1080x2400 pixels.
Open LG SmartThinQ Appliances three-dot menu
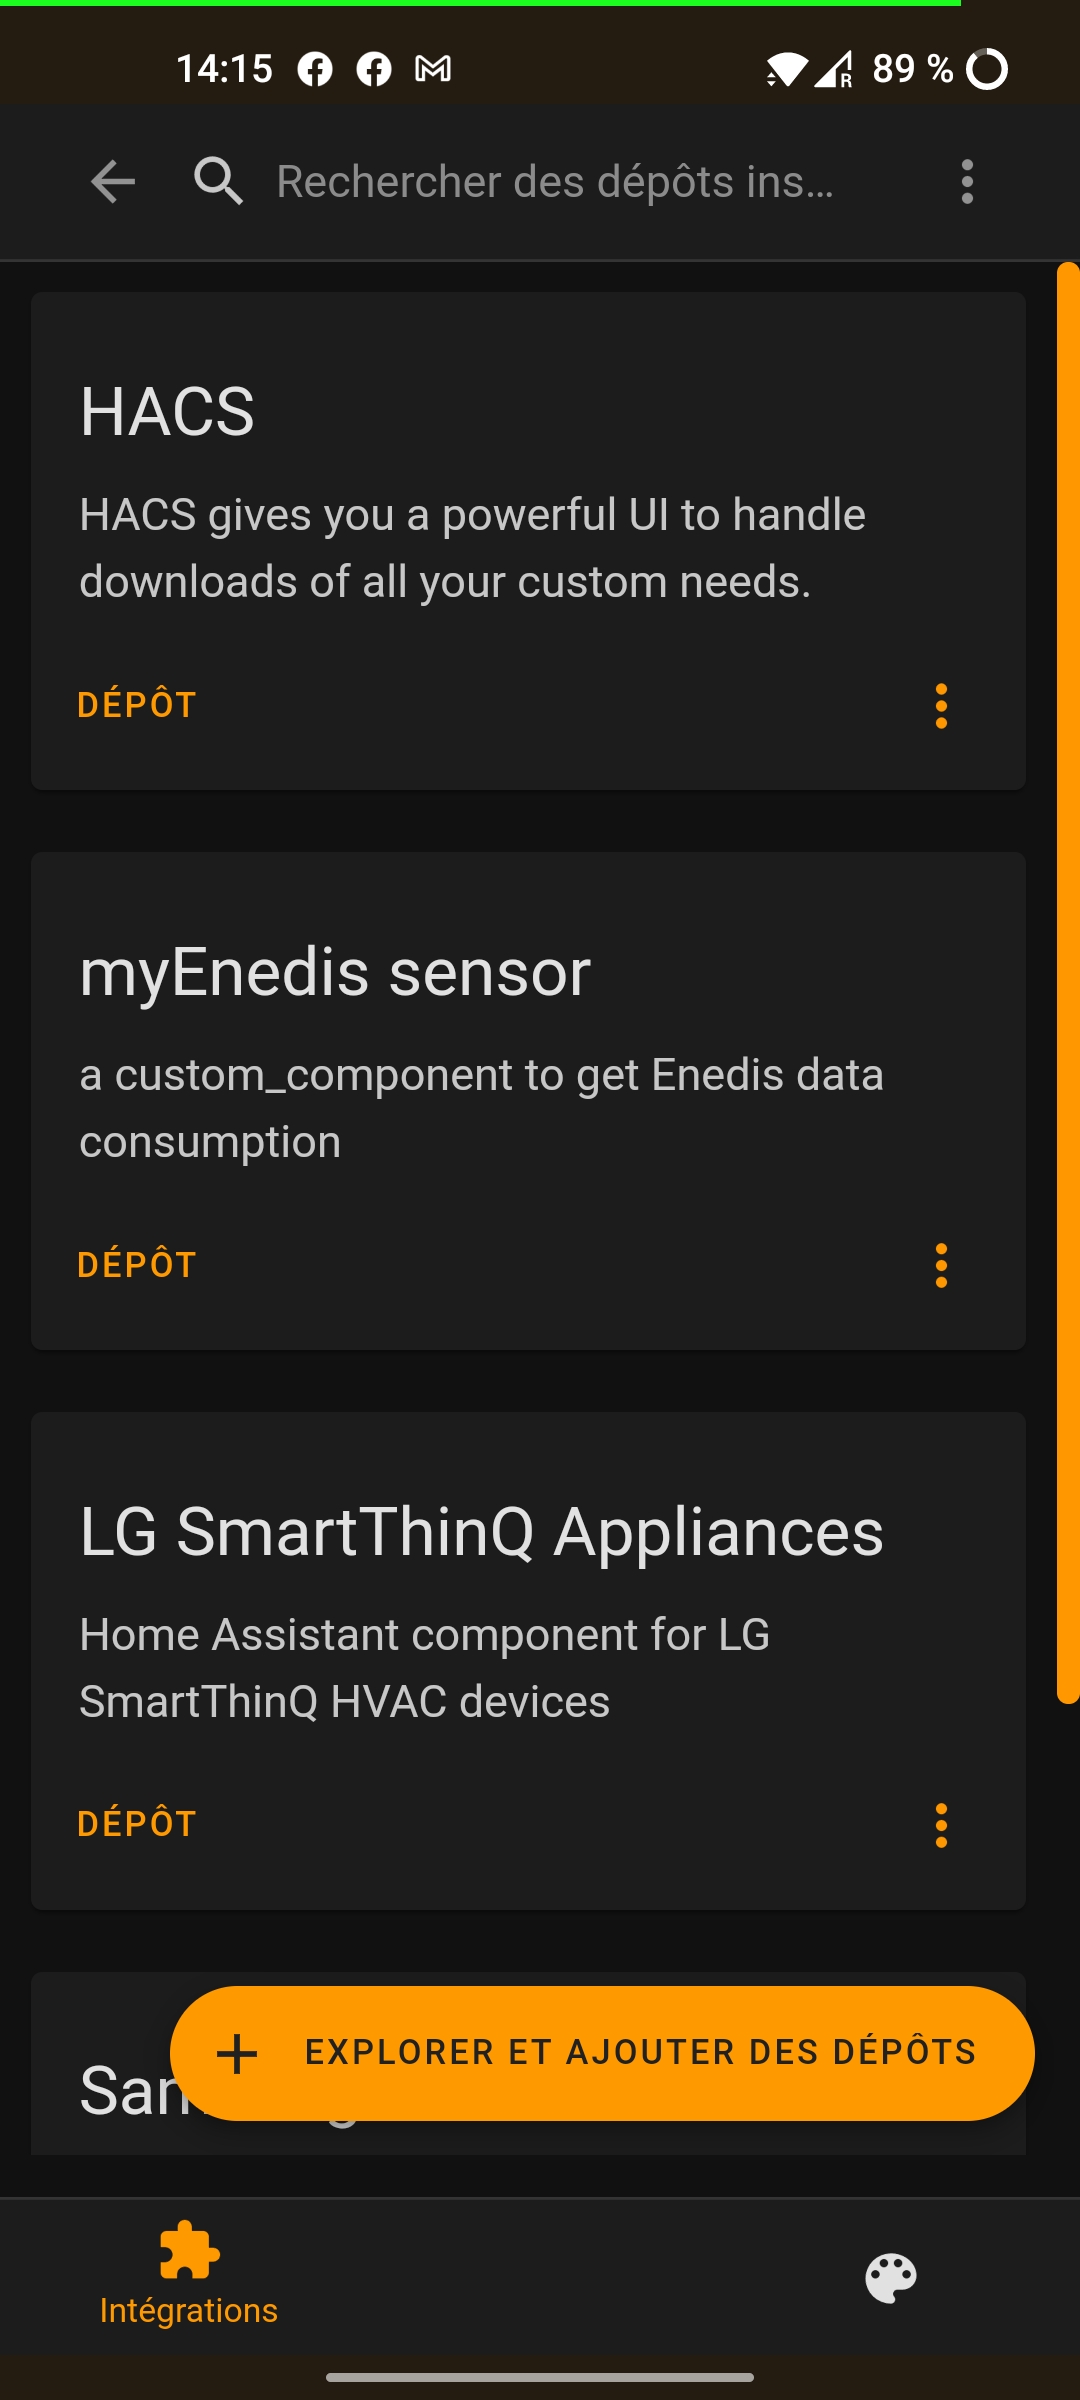(941, 1826)
